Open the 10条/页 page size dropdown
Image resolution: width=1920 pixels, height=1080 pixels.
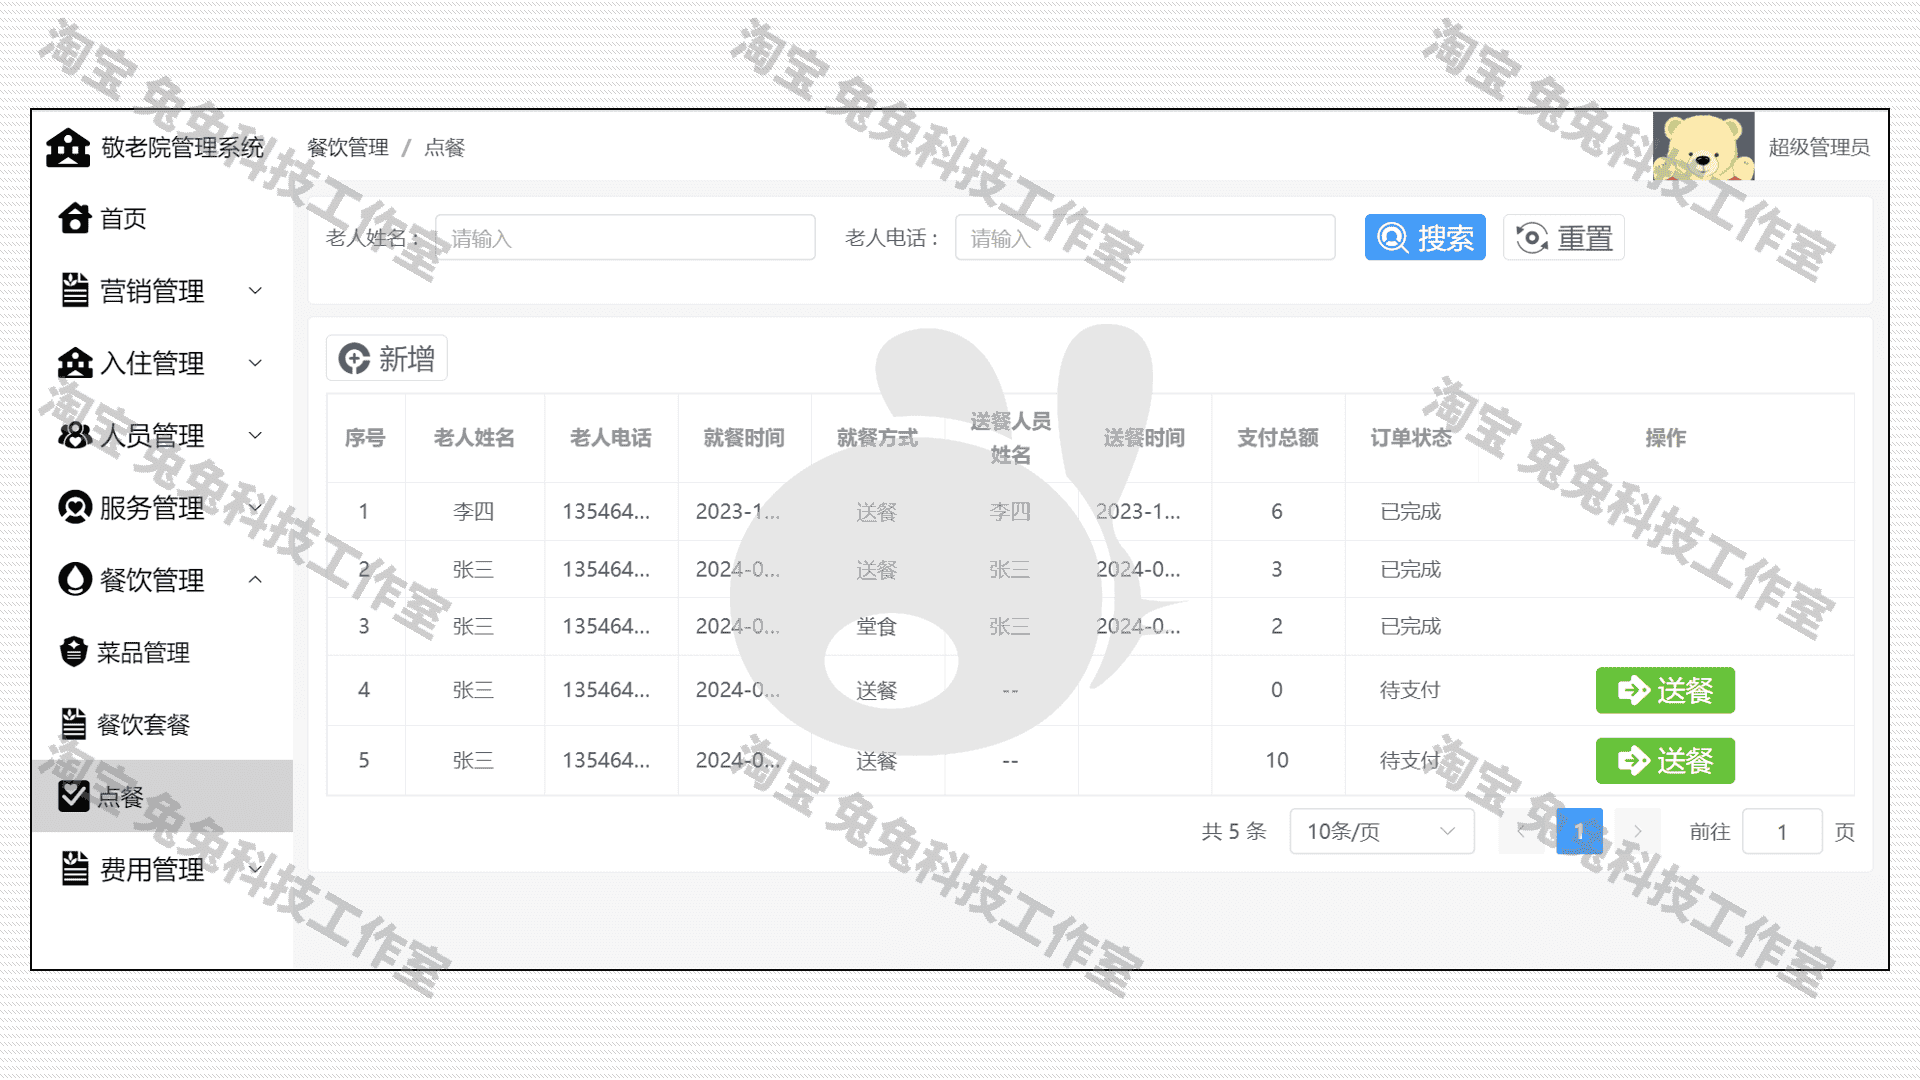point(1382,831)
